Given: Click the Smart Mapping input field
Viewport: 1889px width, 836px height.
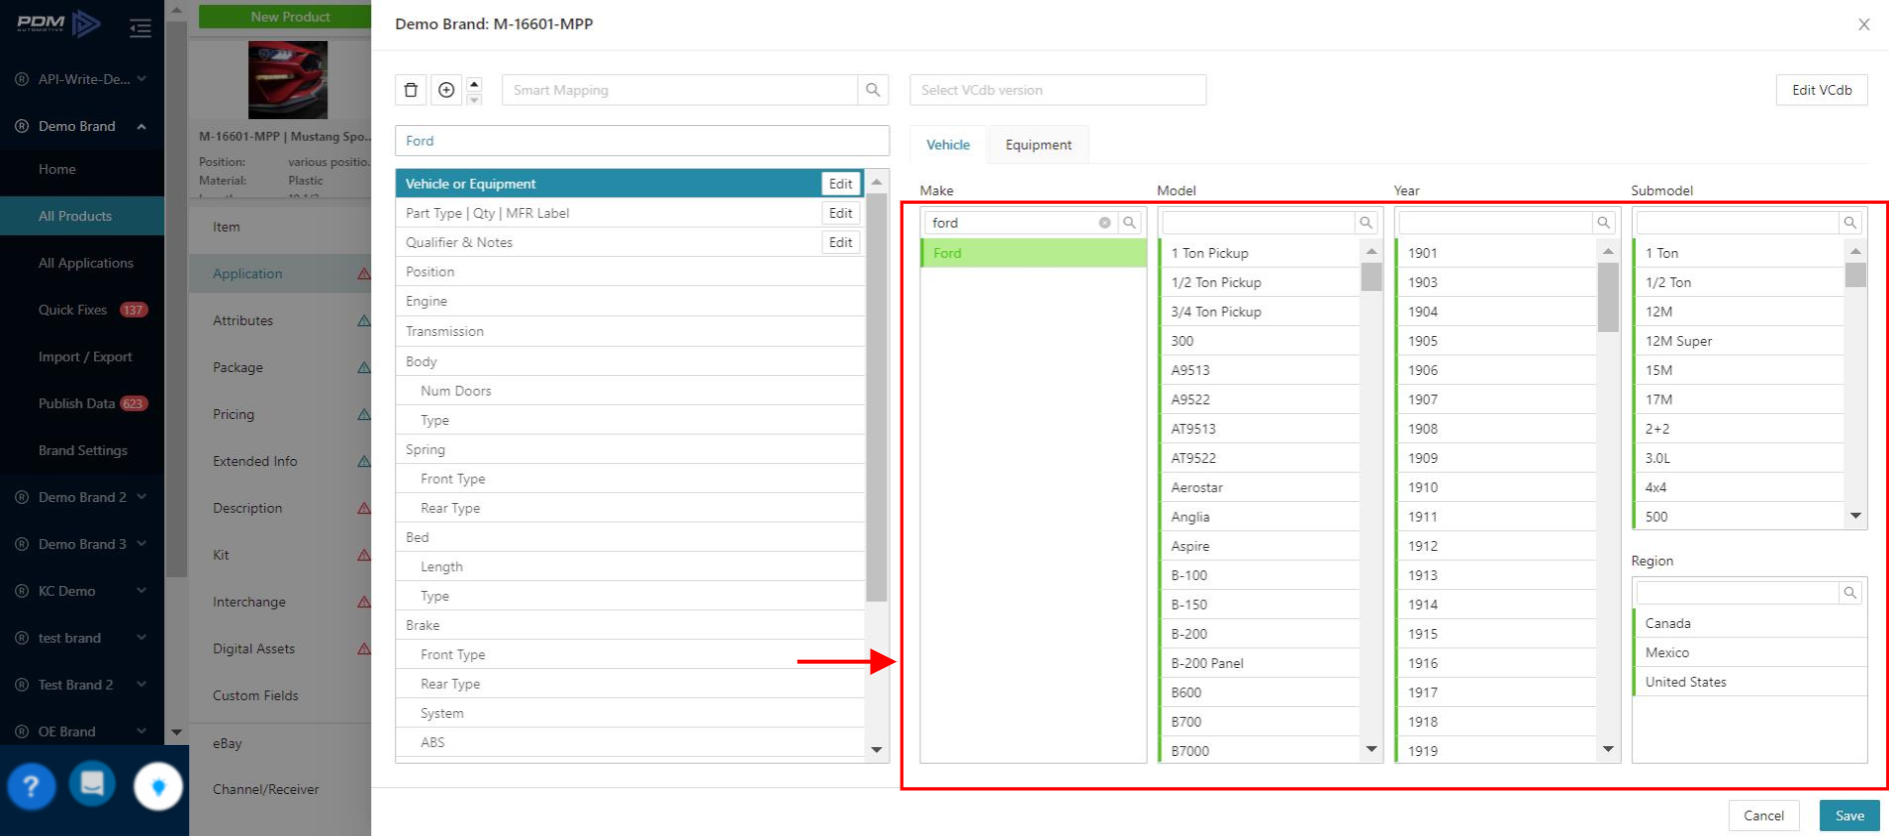Looking at the screenshot, I should tap(680, 90).
